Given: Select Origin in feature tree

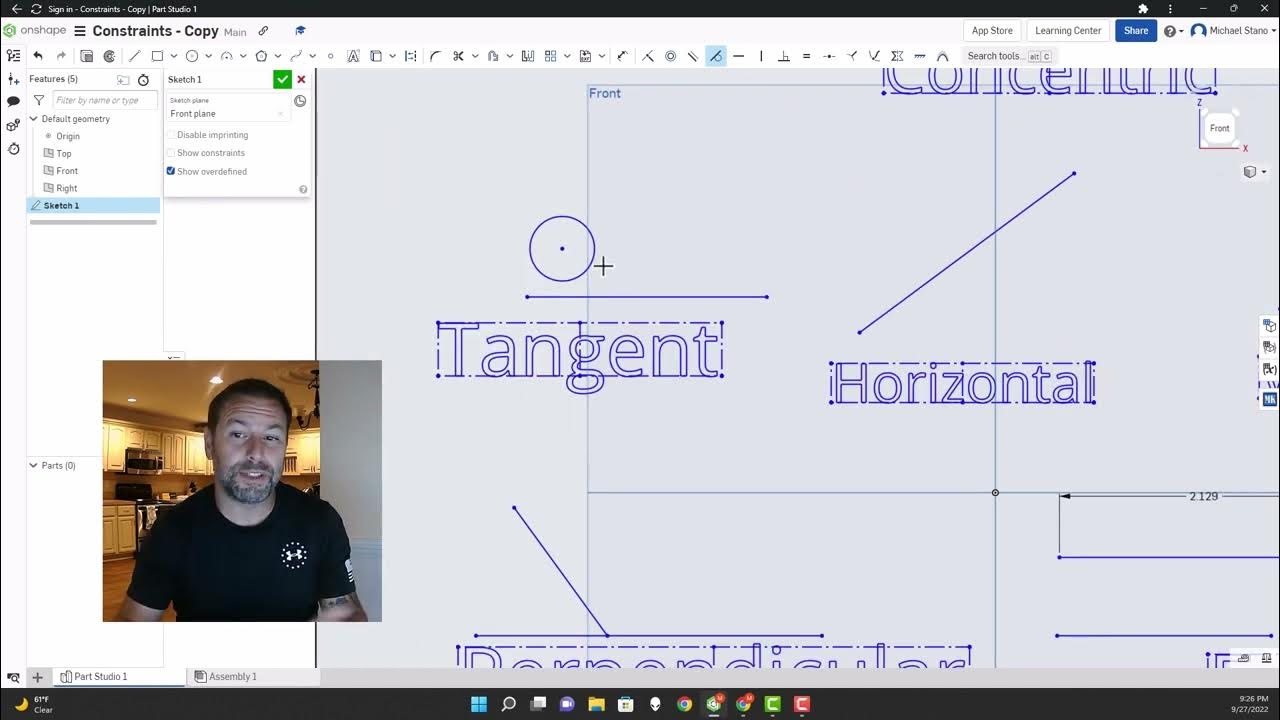Looking at the screenshot, I should coord(67,136).
